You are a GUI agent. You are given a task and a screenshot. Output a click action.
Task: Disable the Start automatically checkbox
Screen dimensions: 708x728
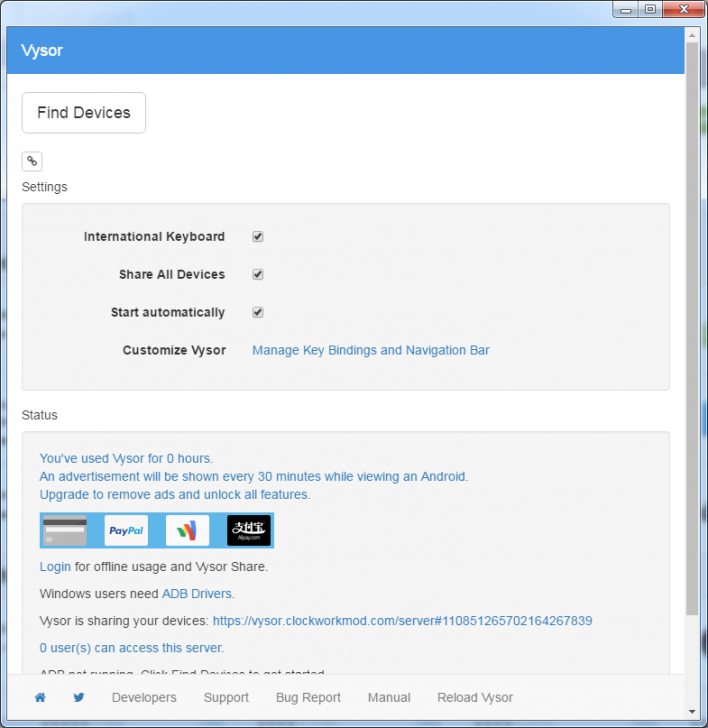point(258,312)
